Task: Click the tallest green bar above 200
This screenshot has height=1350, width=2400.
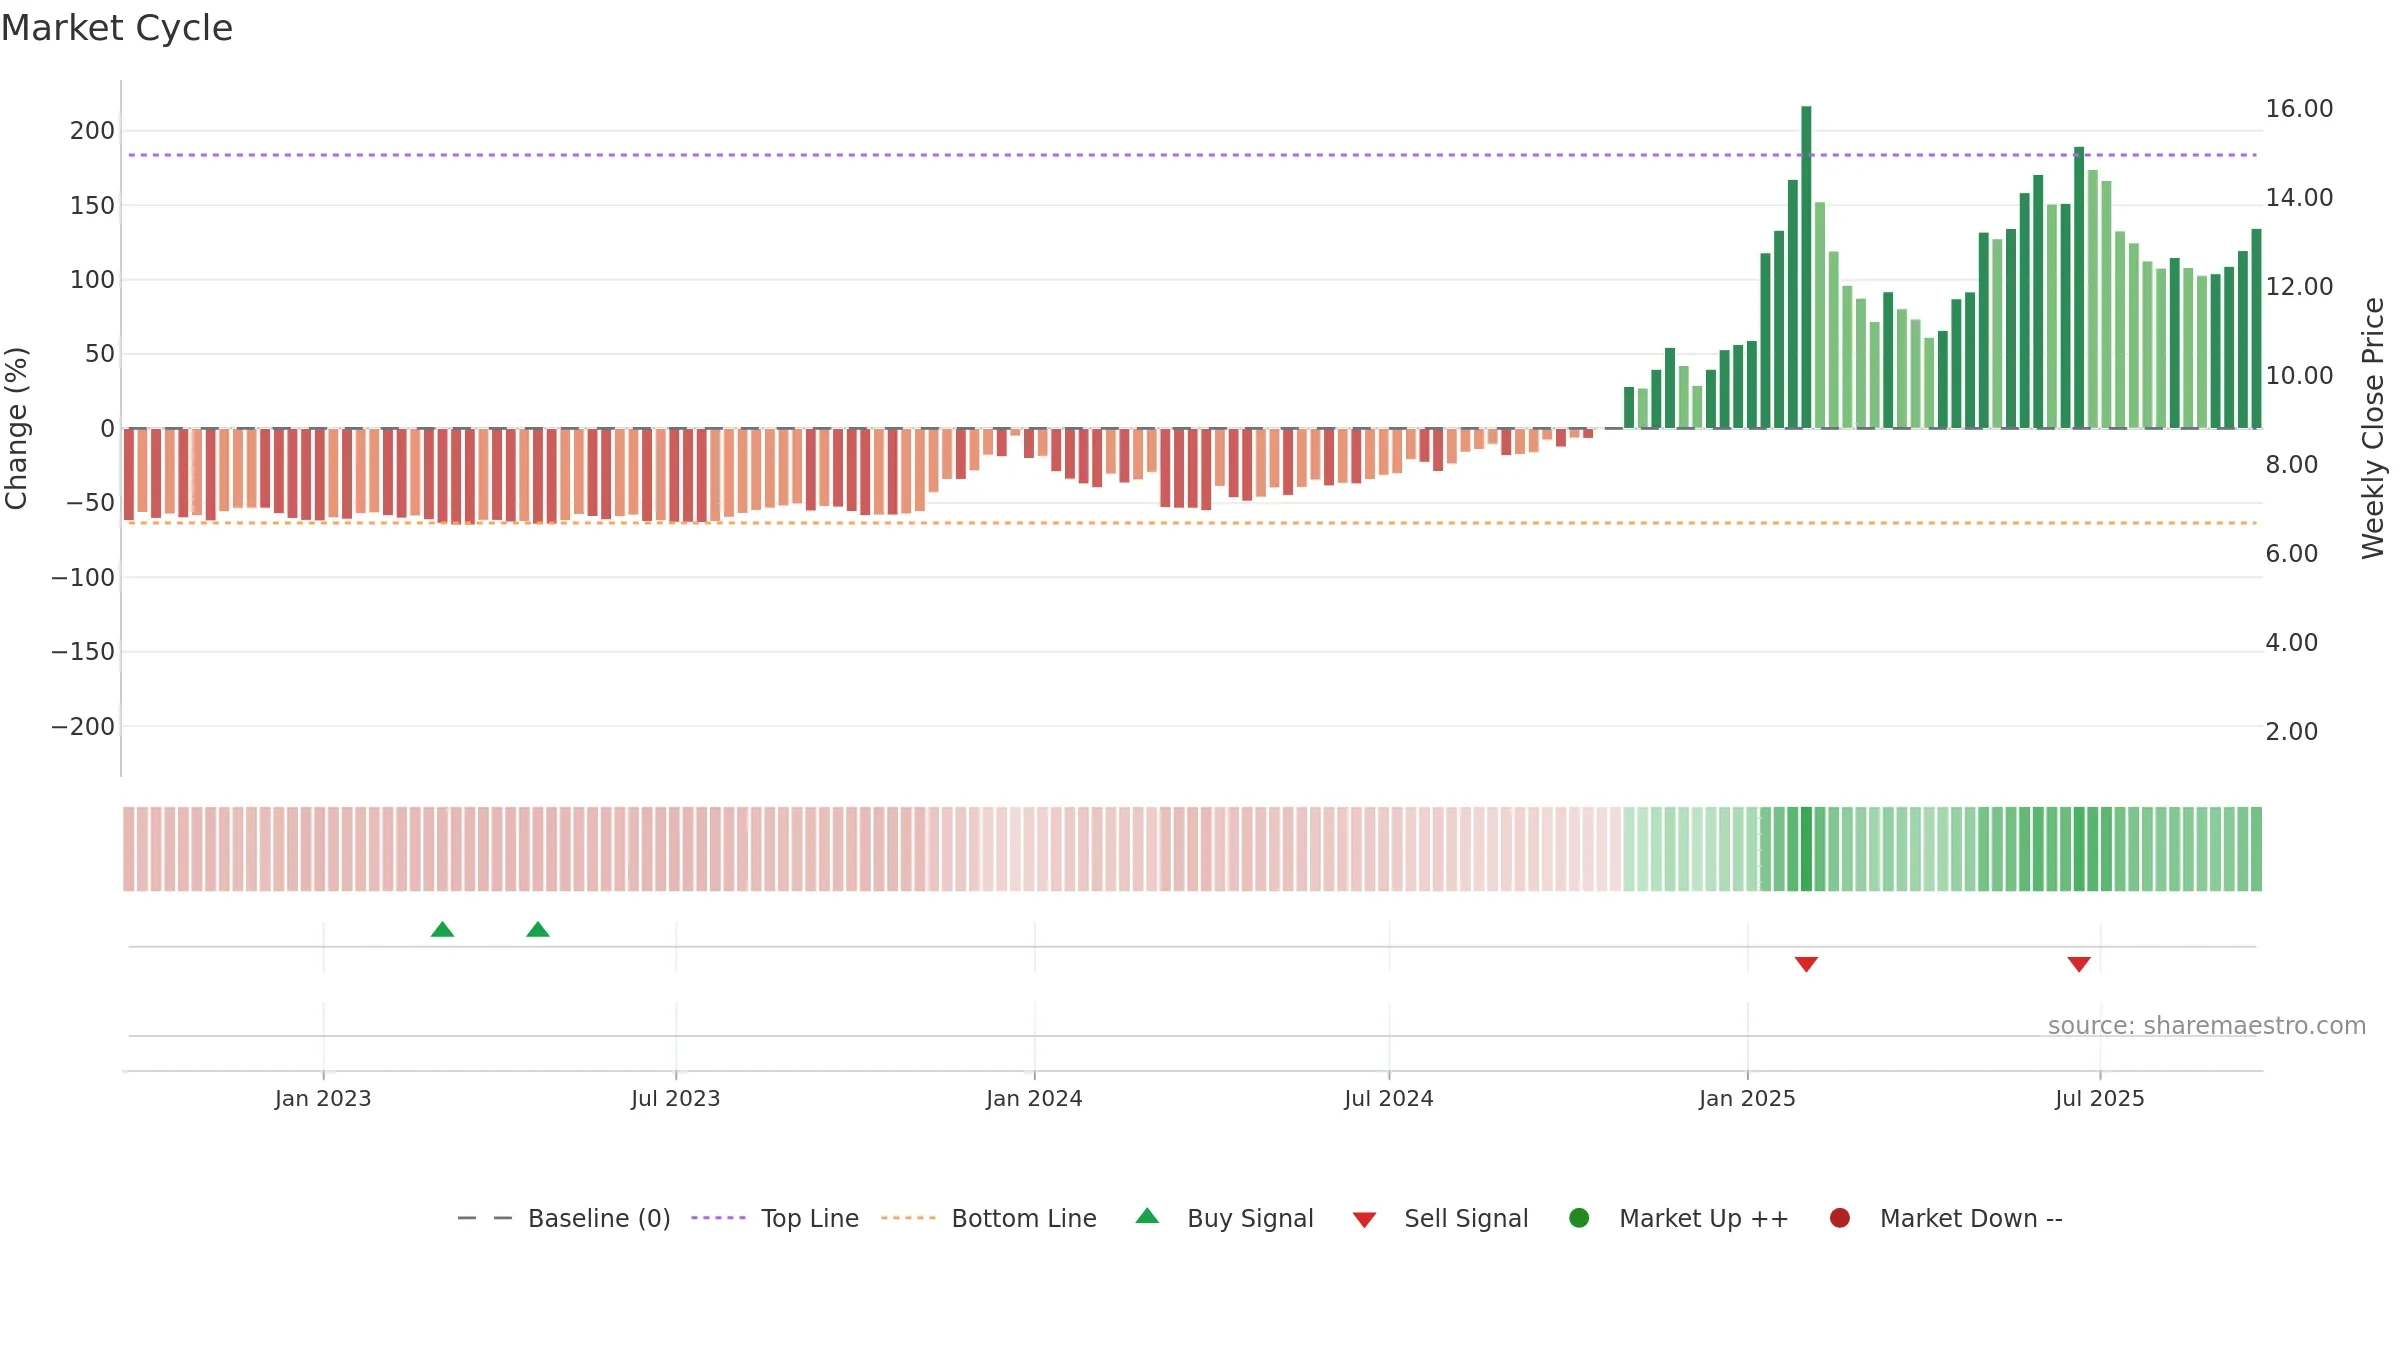Action: coord(1806,267)
